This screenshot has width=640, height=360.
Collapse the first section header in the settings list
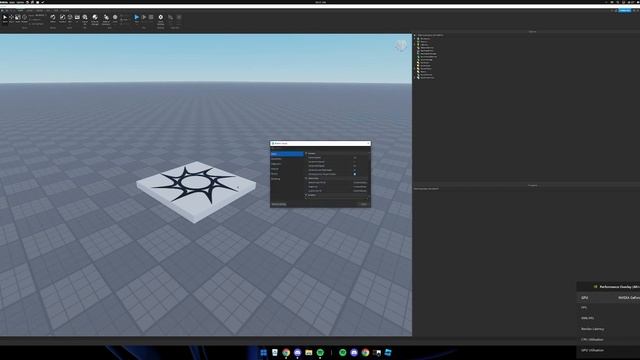[306, 153]
